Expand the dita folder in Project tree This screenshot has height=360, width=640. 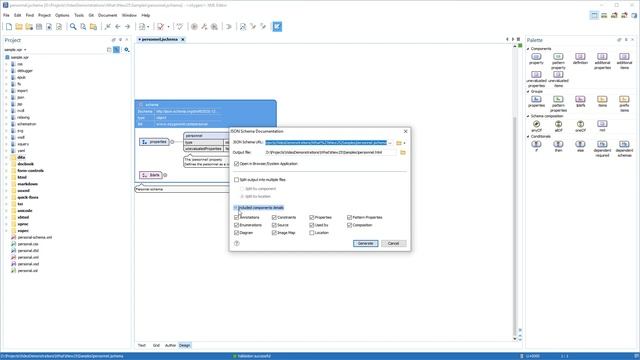coord(7,157)
